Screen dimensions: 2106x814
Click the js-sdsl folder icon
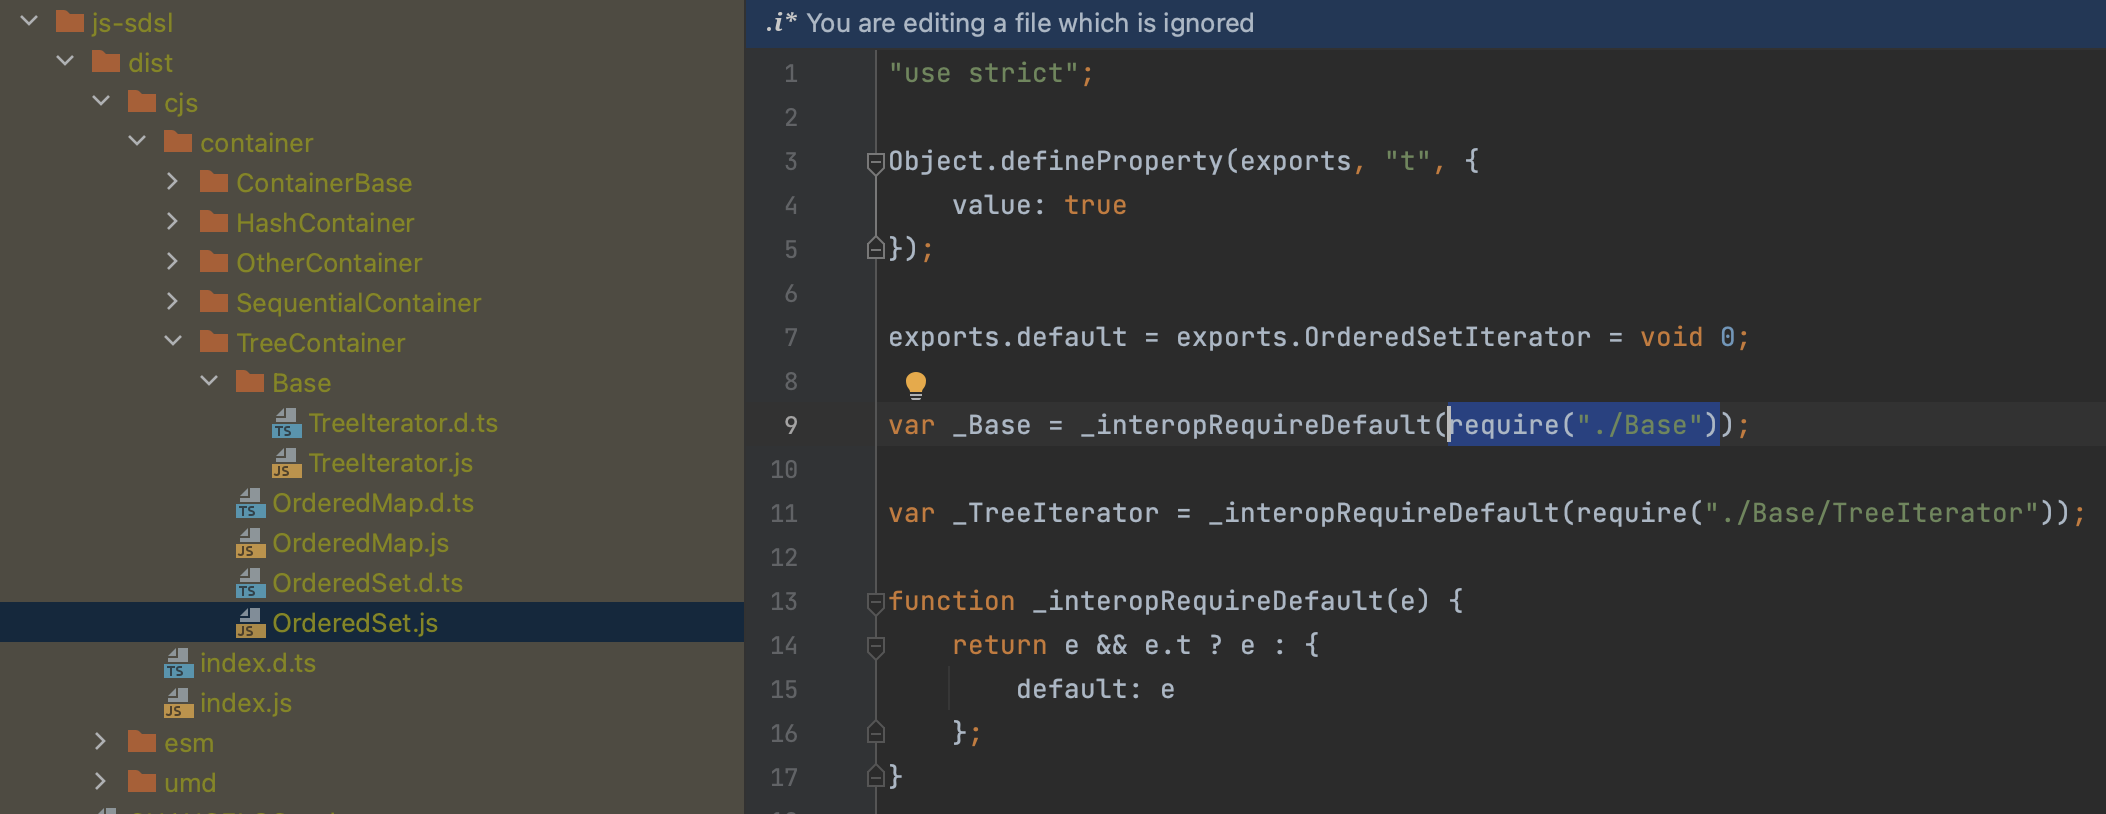(x=70, y=21)
